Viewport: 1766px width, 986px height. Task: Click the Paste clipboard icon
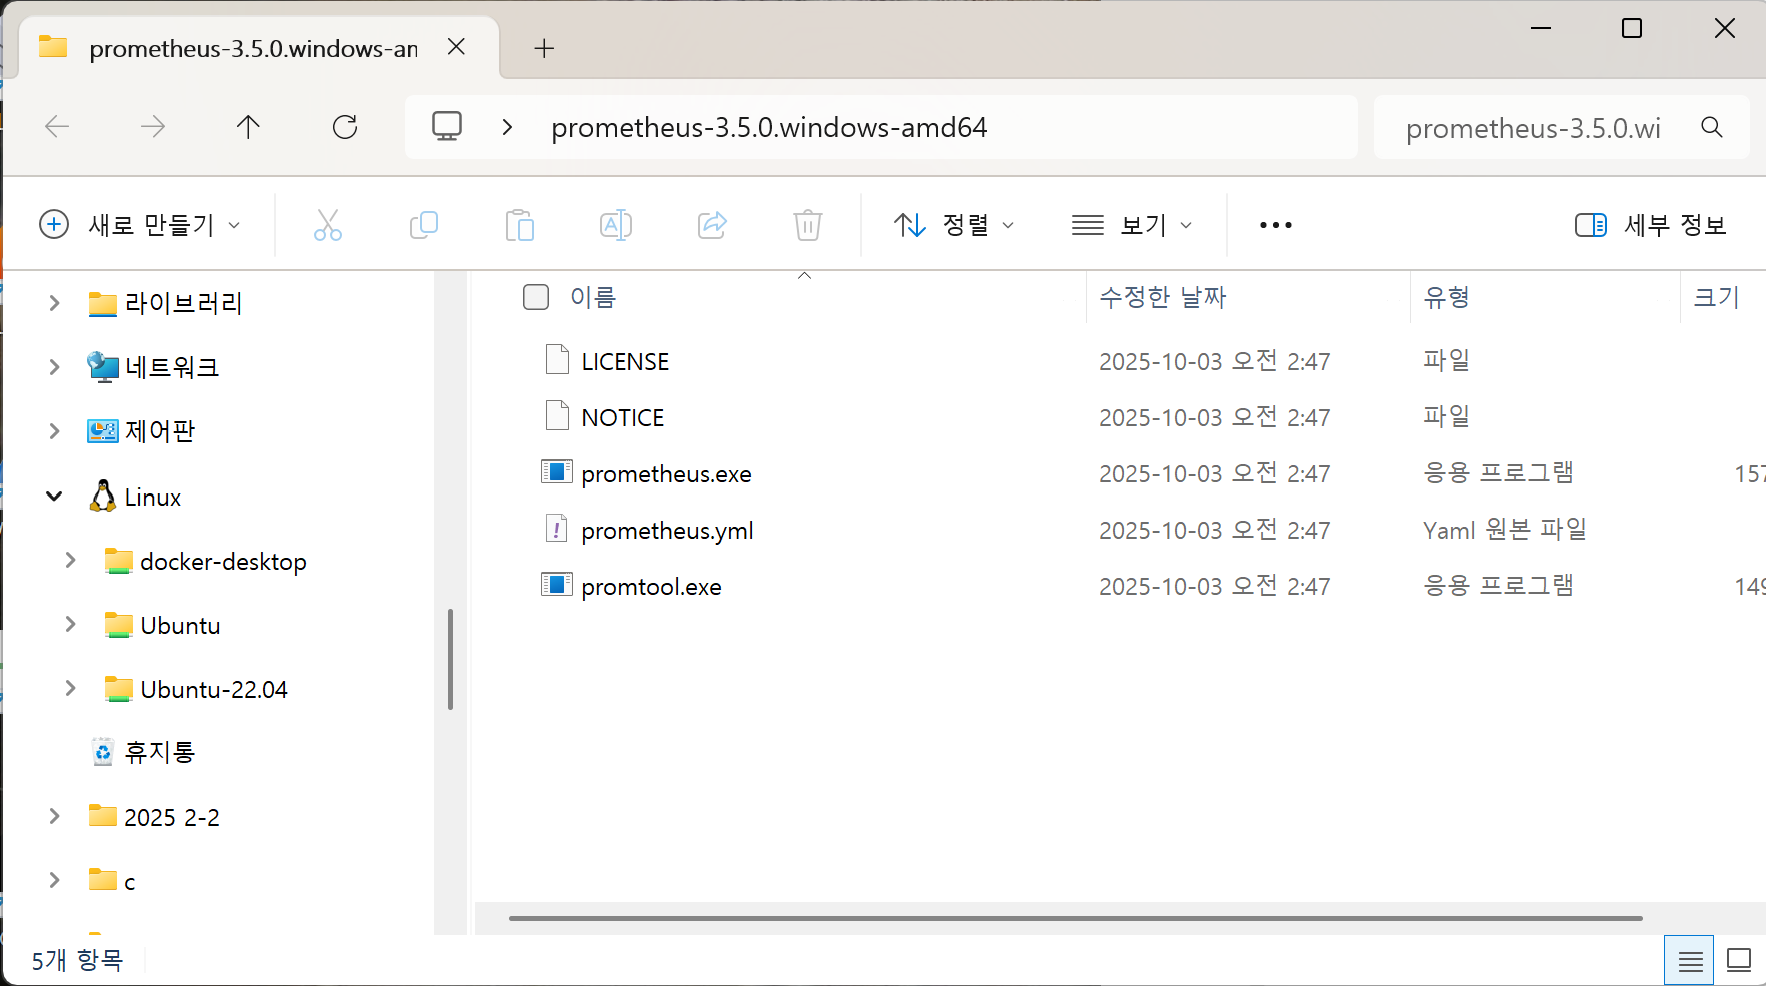(520, 225)
